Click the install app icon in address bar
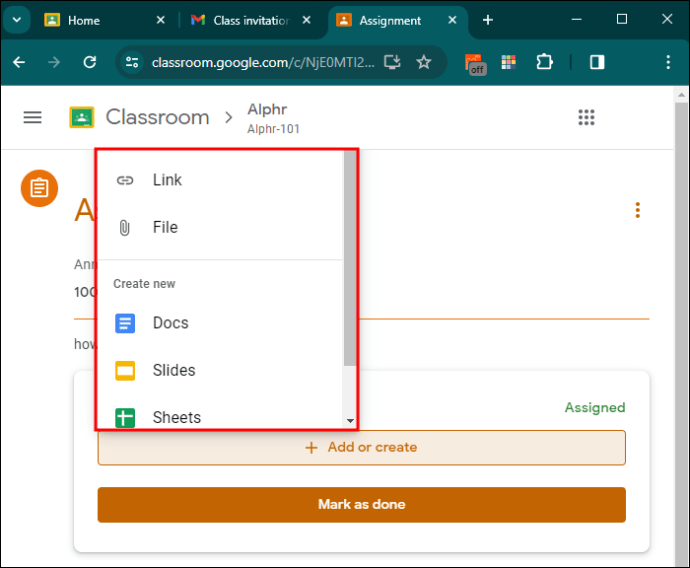690x568 pixels. point(392,62)
